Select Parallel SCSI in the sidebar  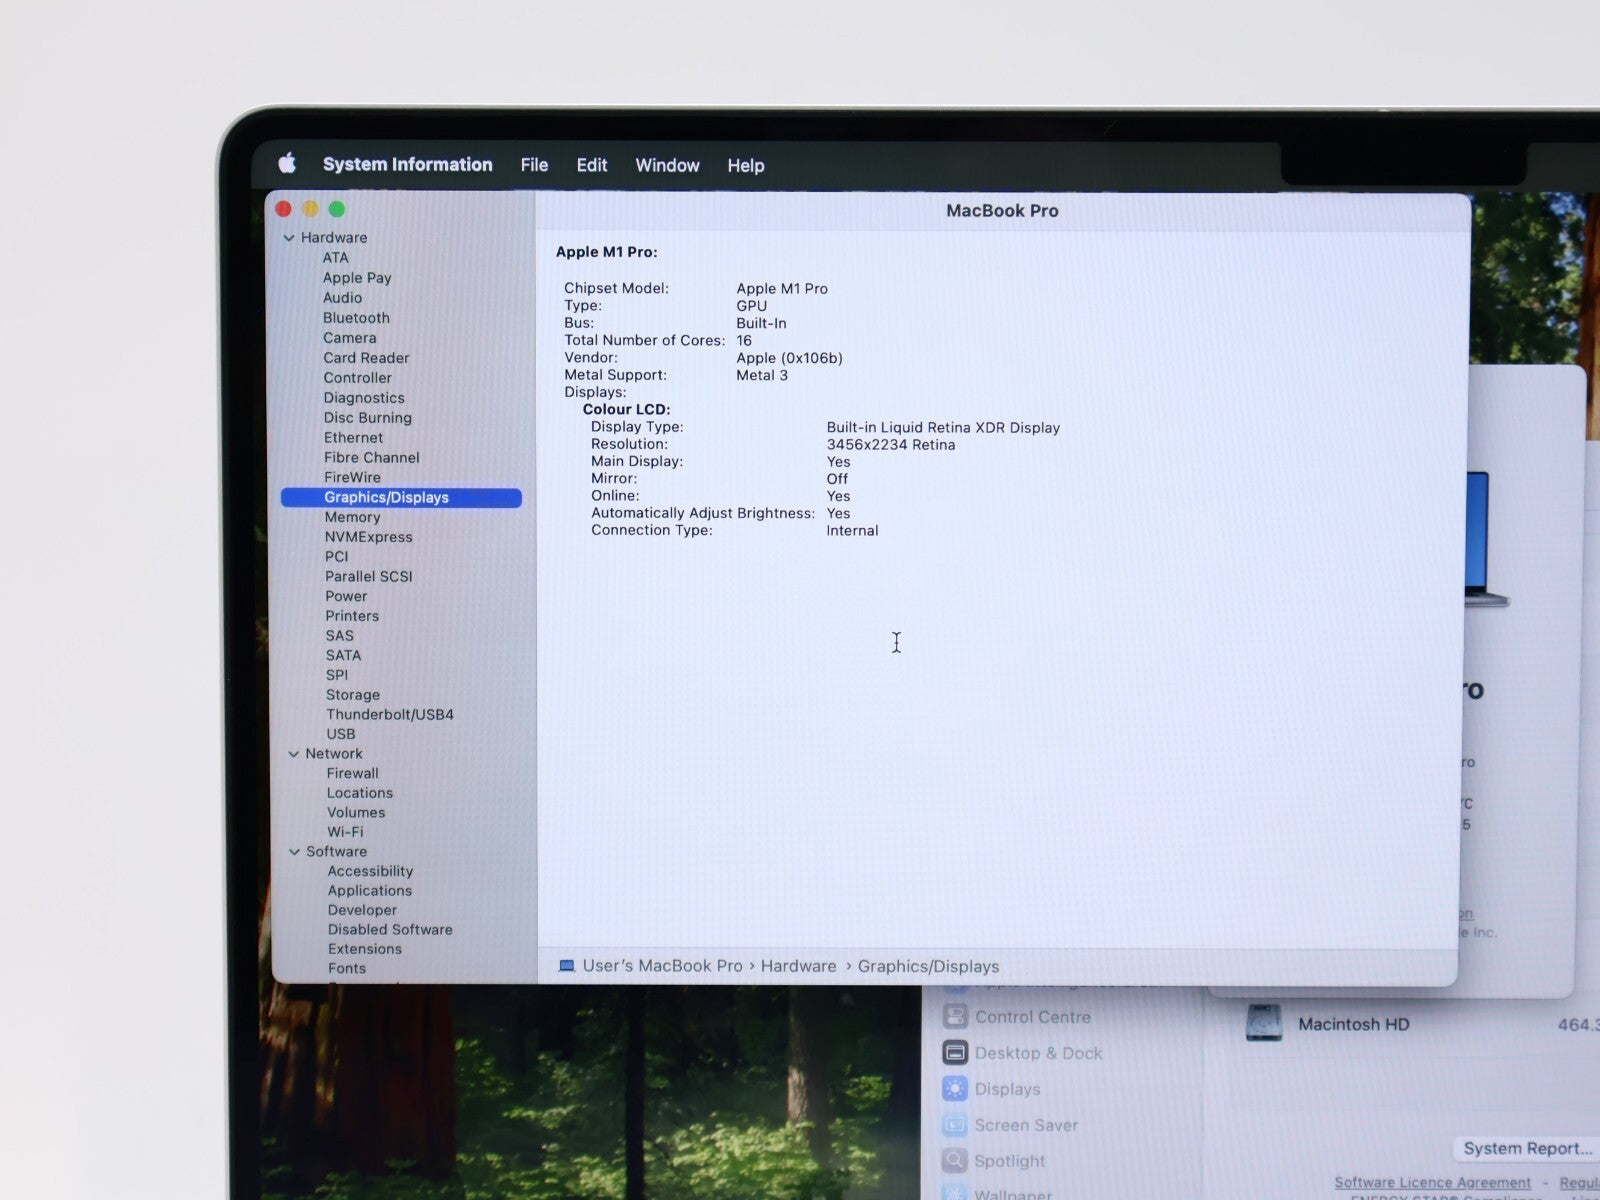[x=368, y=577]
